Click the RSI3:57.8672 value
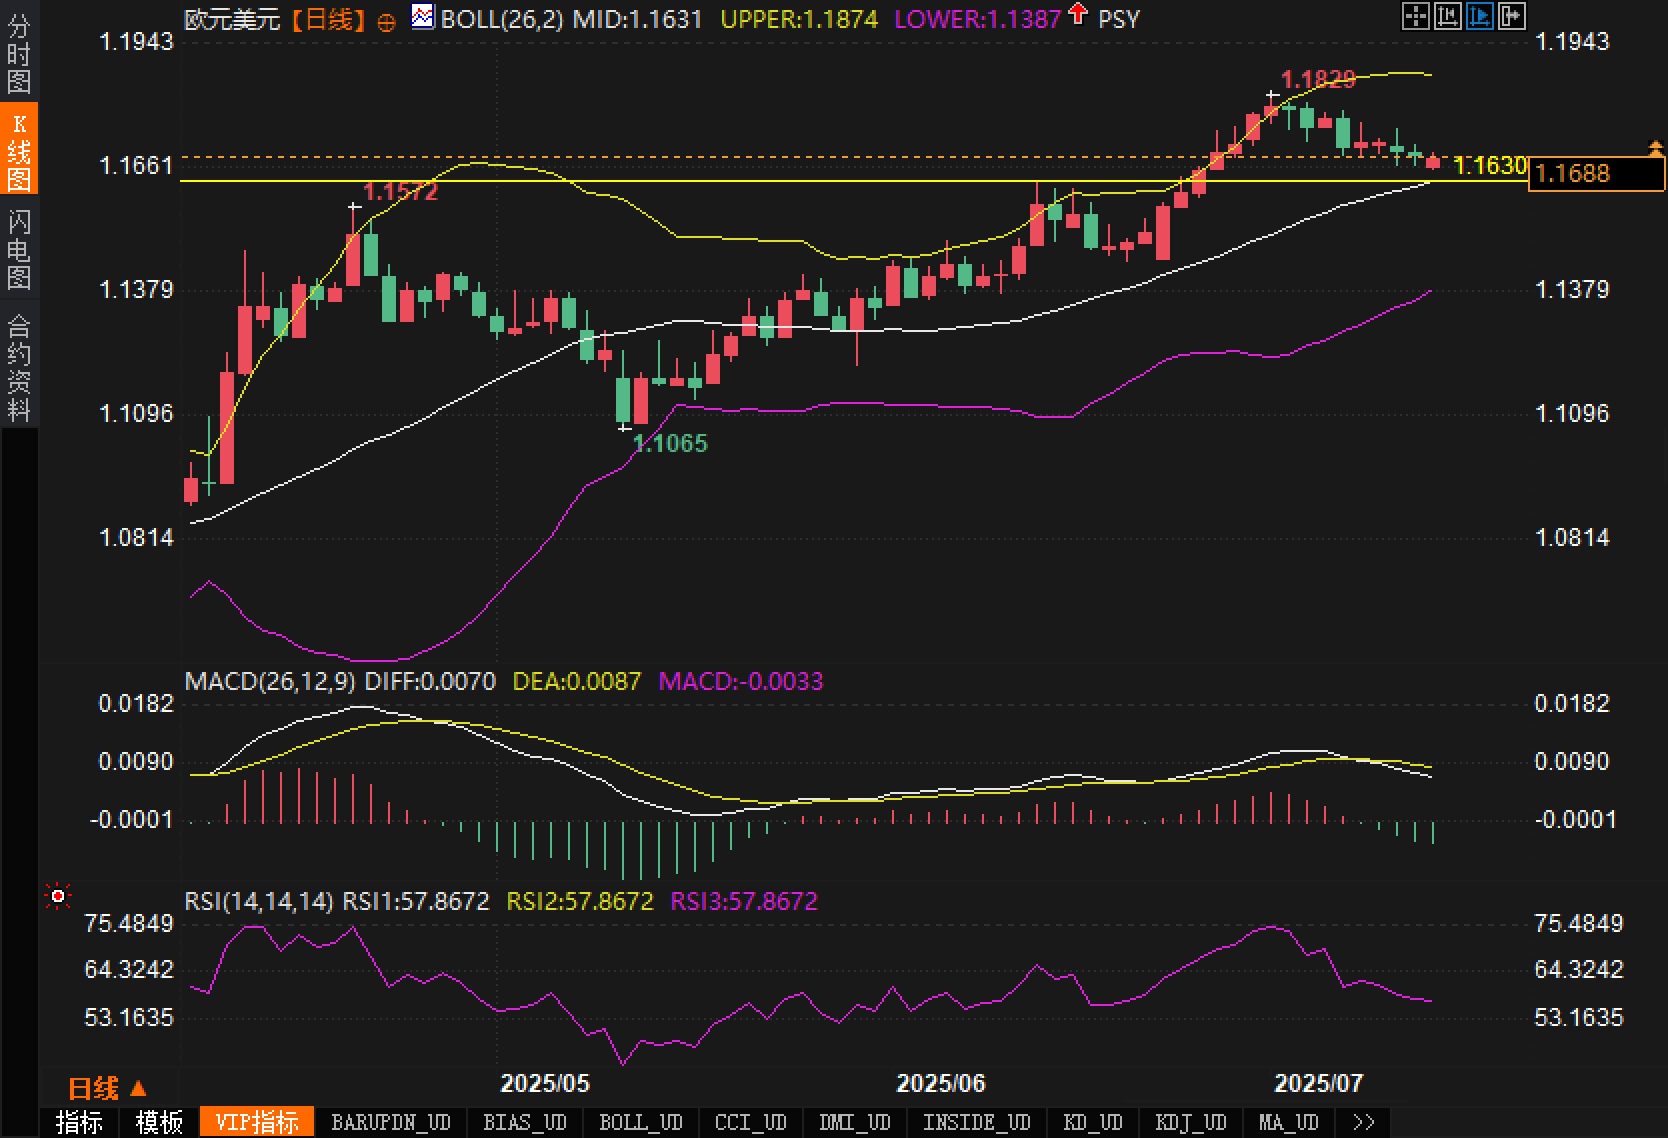The image size is (1668, 1138). 744,902
